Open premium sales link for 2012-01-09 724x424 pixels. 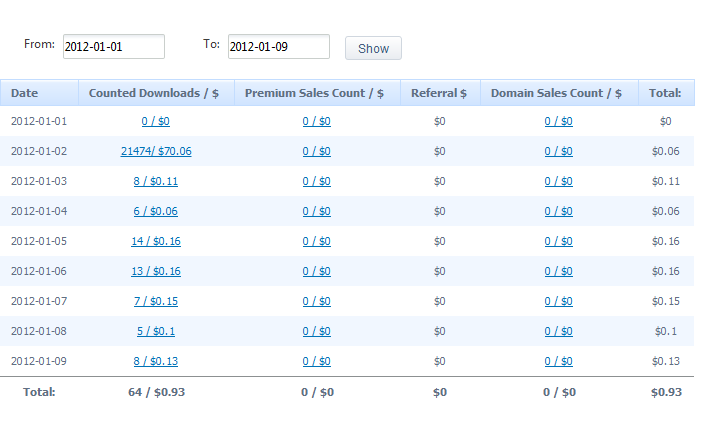[x=317, y=361]
